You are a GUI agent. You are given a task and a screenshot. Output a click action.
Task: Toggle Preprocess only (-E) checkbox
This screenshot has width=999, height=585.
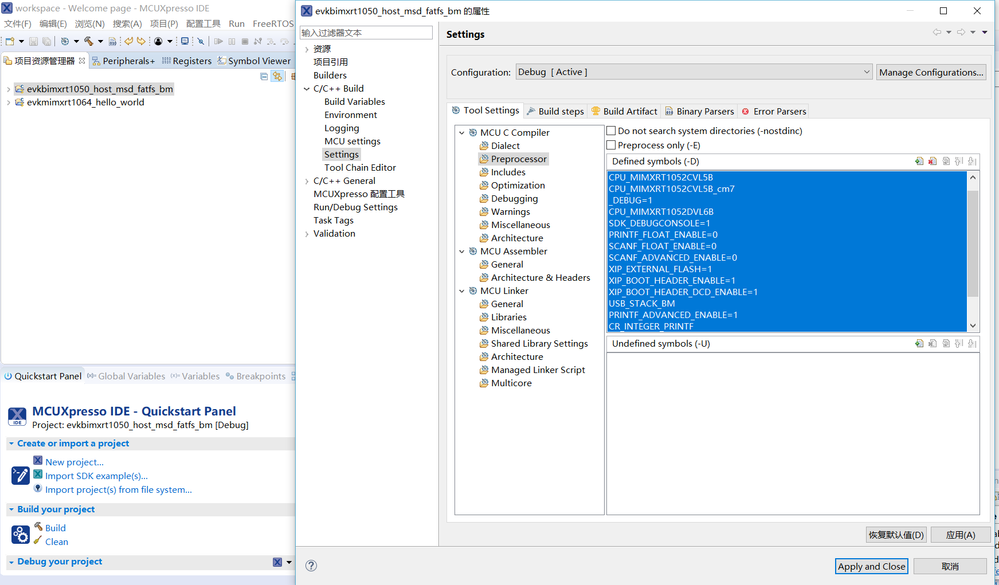click(x=611, y=145)
